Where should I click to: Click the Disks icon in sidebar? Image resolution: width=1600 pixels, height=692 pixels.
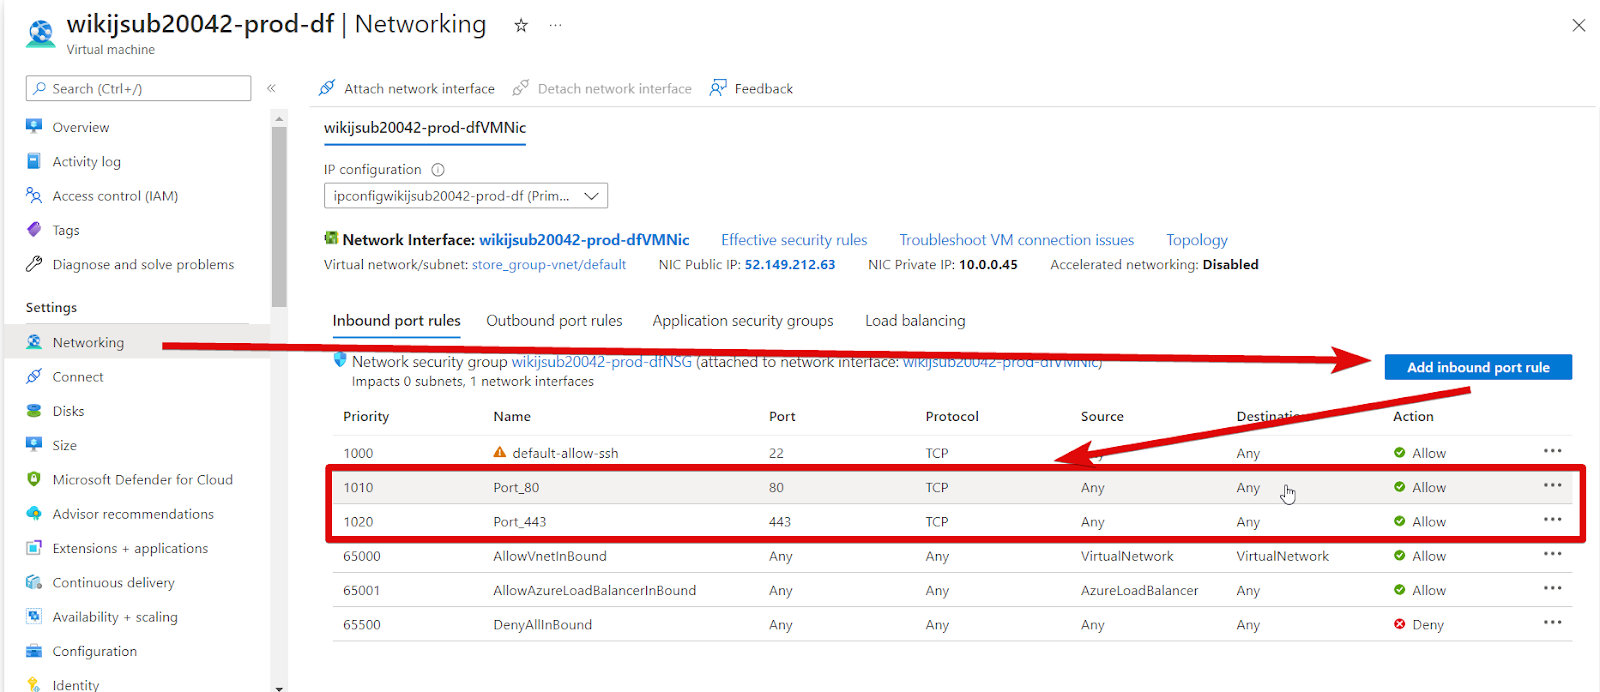[x=34, y=411]
